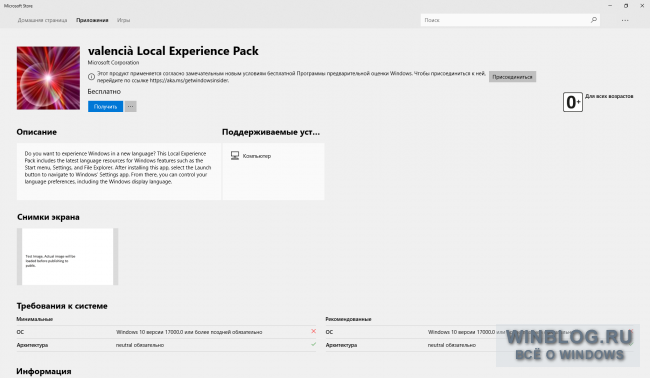Click the search magnifier icon
Screen dimensions: 650x378
pyautogui.click(x=594, y=20)
